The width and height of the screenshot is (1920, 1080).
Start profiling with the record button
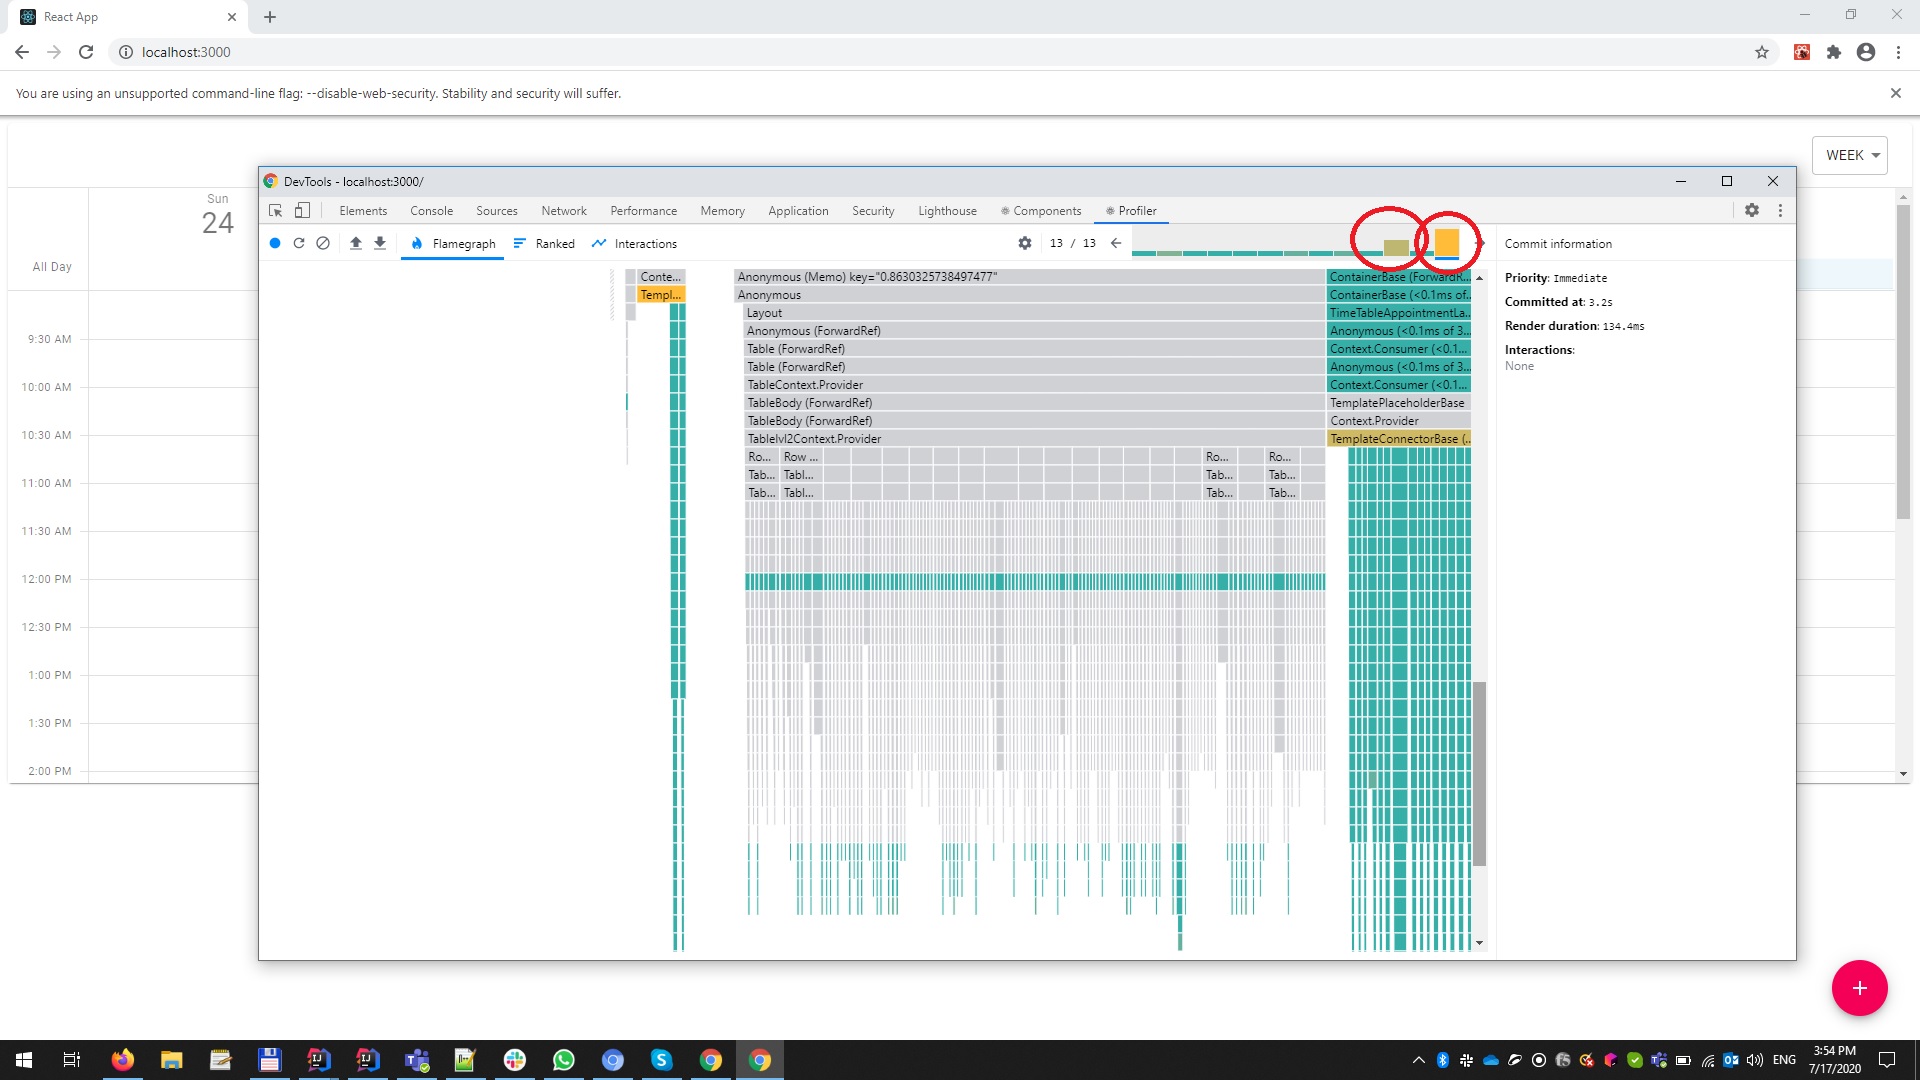[275, 243]
